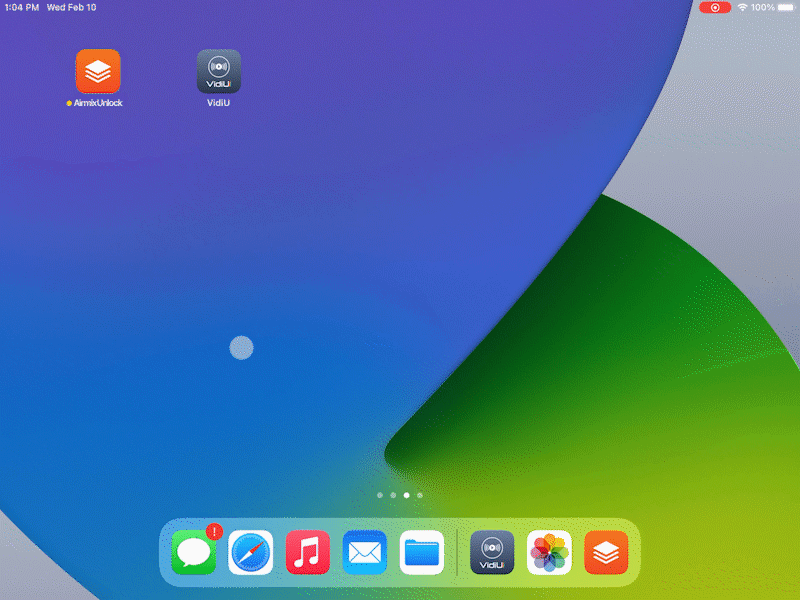800x600 pixels.
Task: Tap the 1:04 PM clock in status bar
Action: pos(20,8)
